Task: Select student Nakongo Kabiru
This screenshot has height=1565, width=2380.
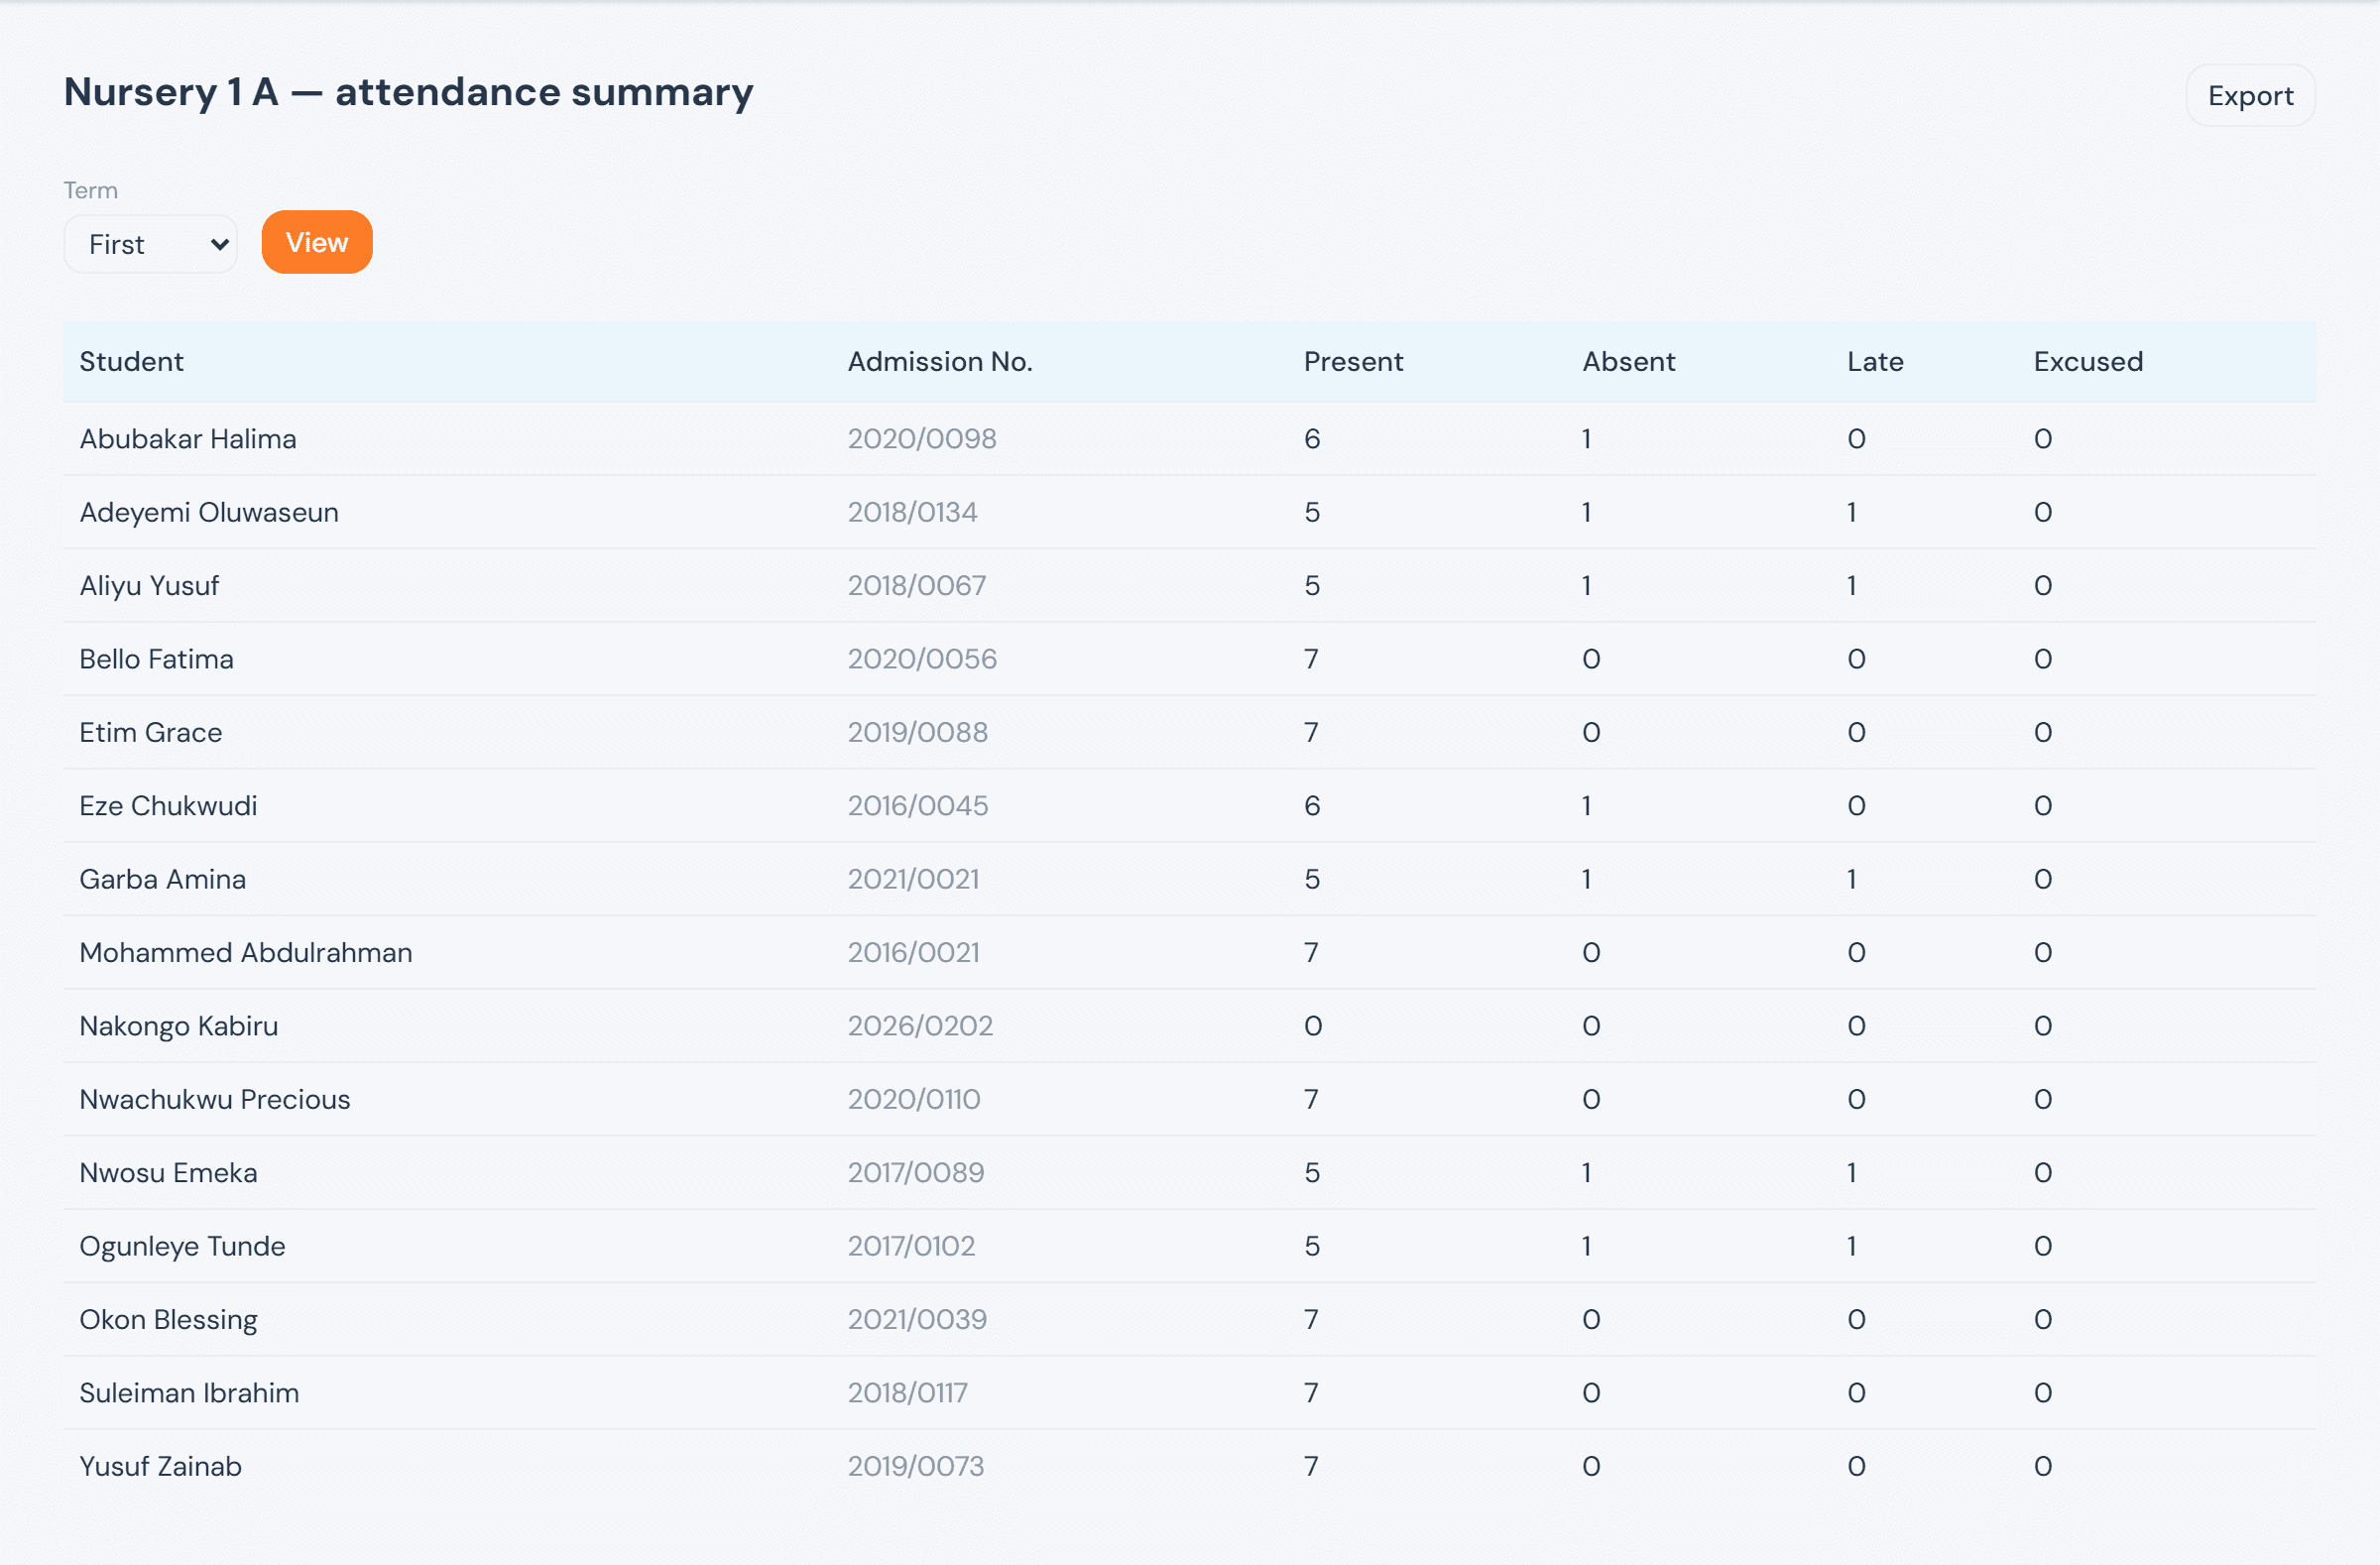Action: click(x=179, y=1026)
